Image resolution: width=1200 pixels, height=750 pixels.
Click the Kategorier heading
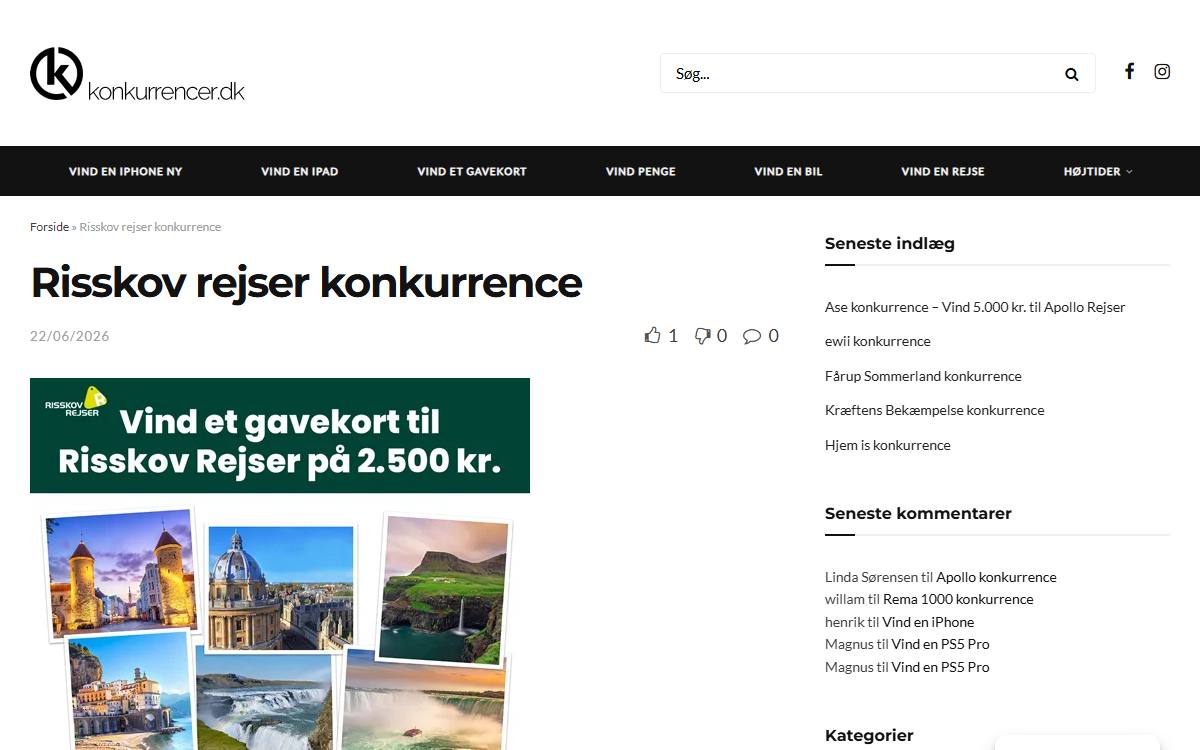click(869, 735)
